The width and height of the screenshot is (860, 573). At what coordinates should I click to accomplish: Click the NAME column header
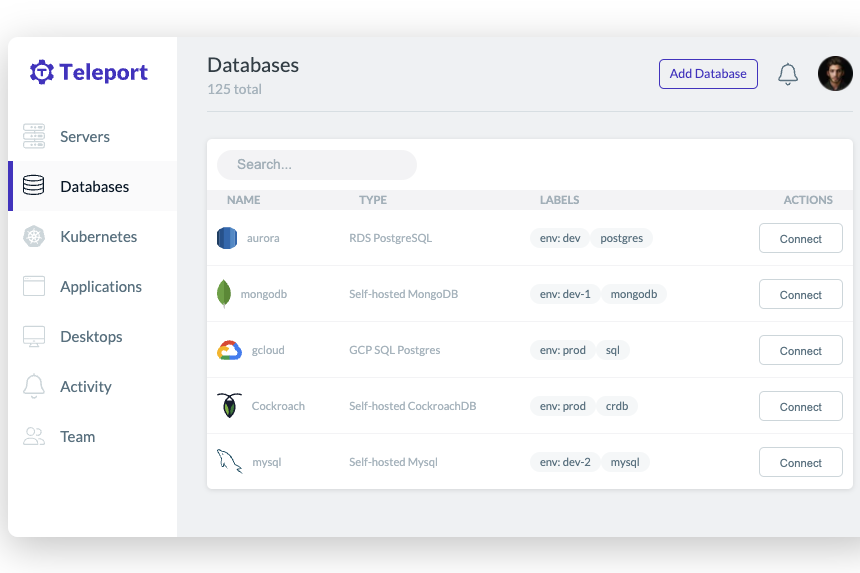[244, 200]
